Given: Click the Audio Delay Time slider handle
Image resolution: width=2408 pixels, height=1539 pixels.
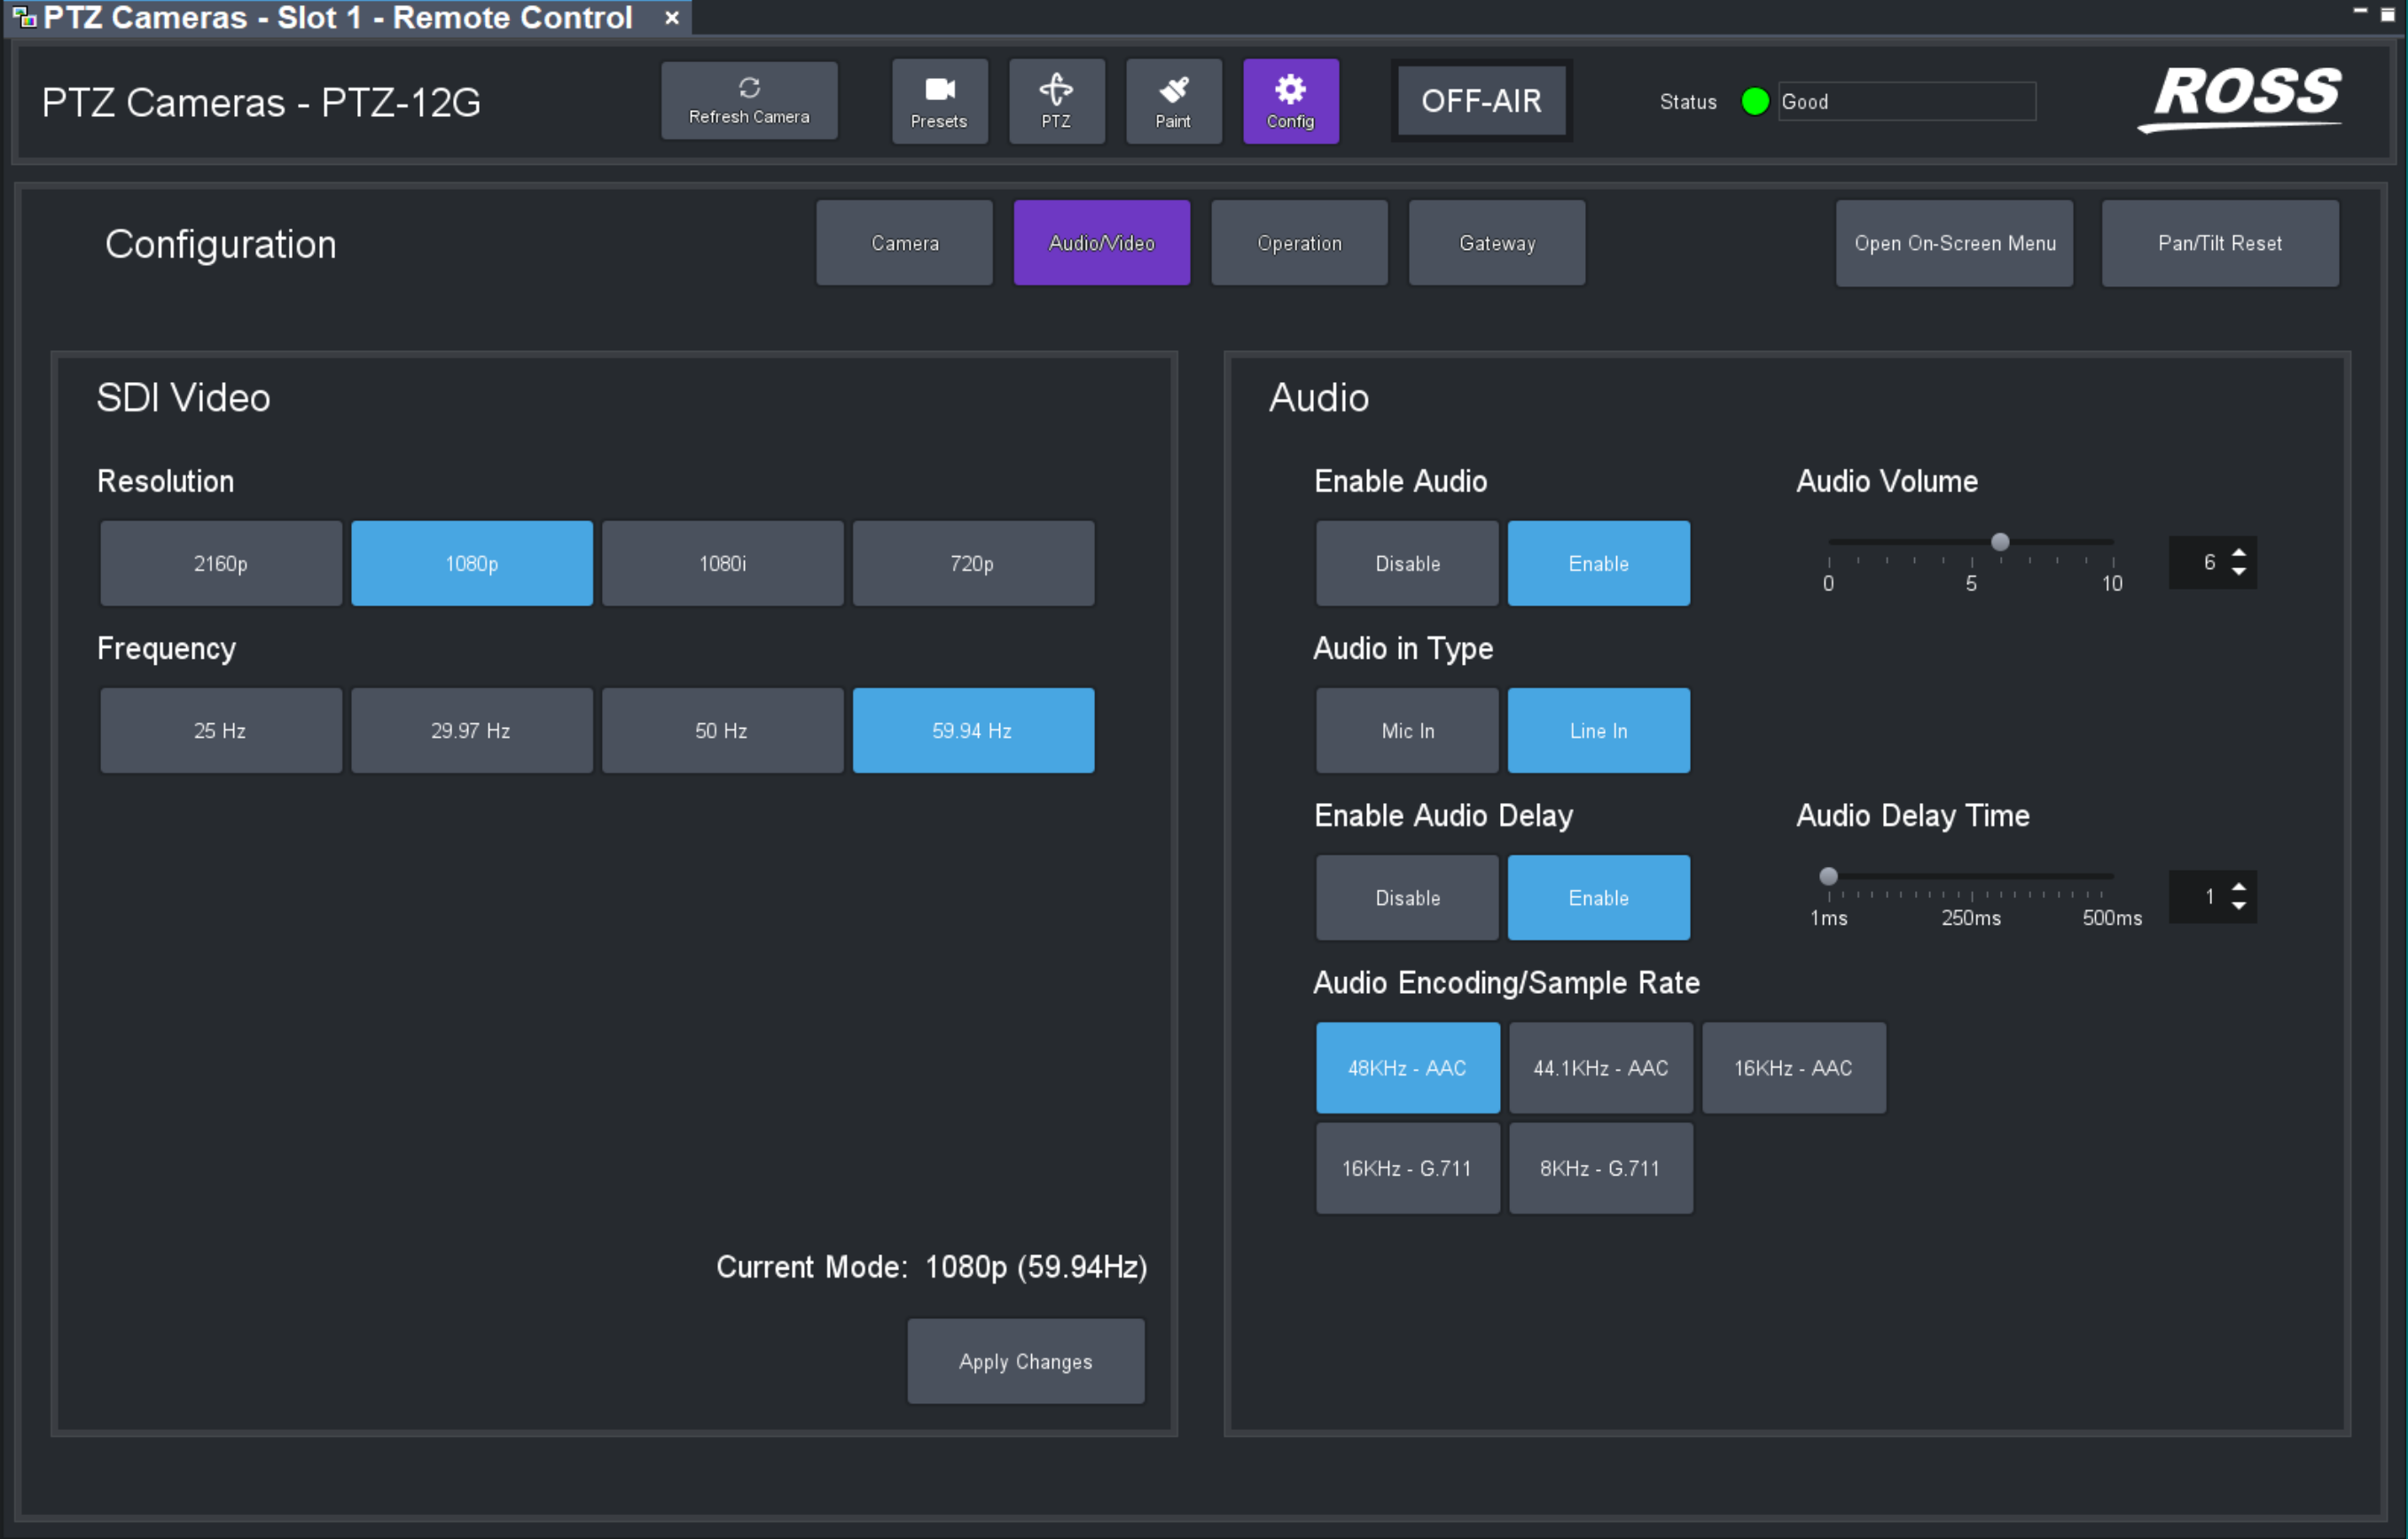Looking at the screenshot, I should (1827, 876).
